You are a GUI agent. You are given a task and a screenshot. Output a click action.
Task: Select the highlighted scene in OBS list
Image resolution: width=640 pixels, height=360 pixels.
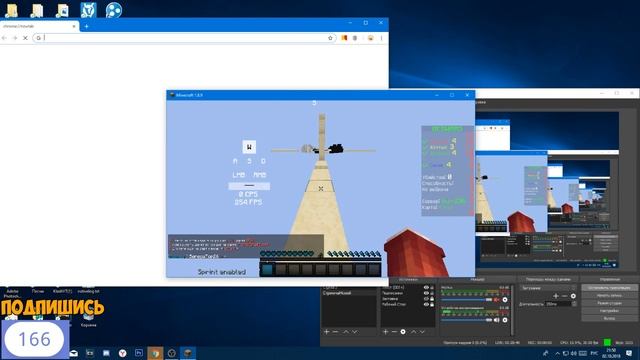(349, 293)
